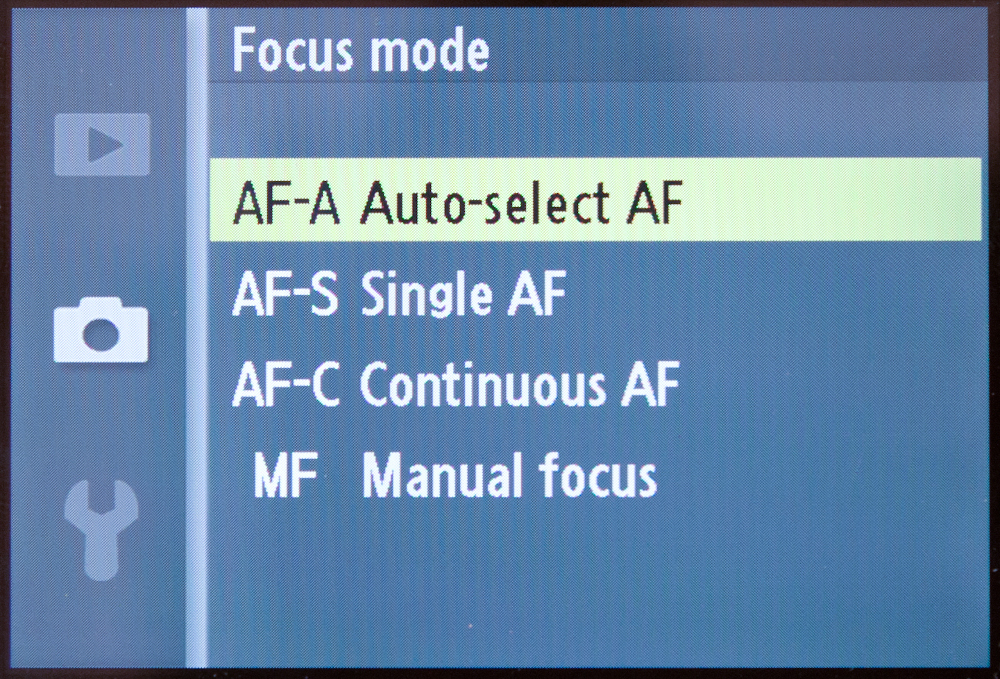Click the "Manual focus" description text
This screenshot has width=1000, height=679.
coord(509,478)
